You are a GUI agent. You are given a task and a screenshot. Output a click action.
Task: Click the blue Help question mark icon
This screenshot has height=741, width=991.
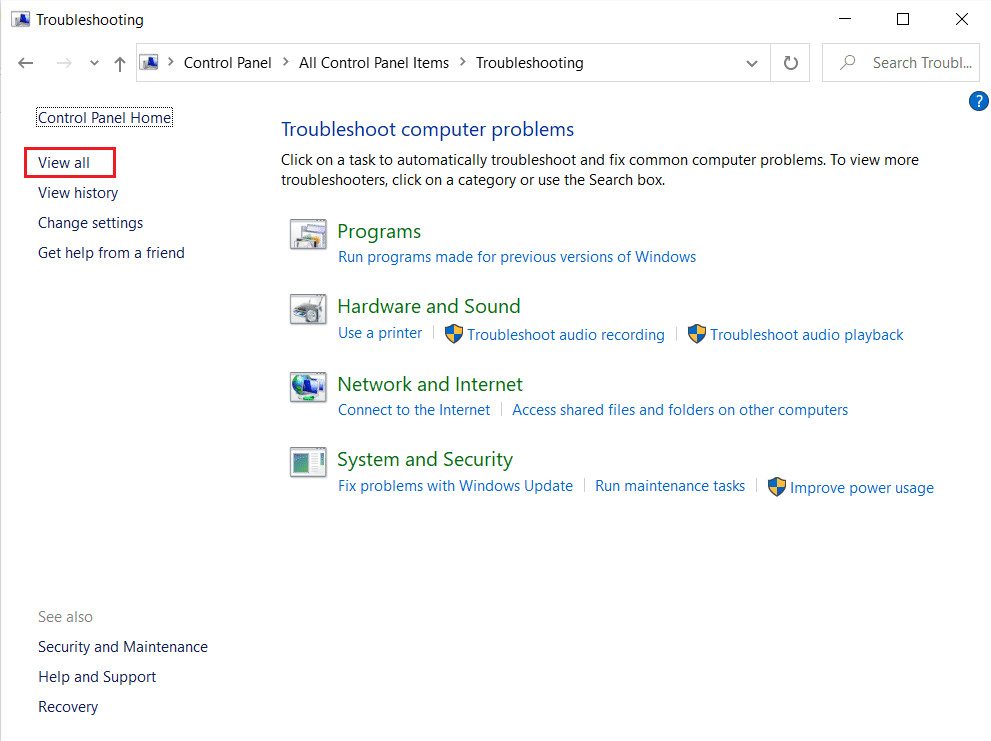click(x=978, y=100)
